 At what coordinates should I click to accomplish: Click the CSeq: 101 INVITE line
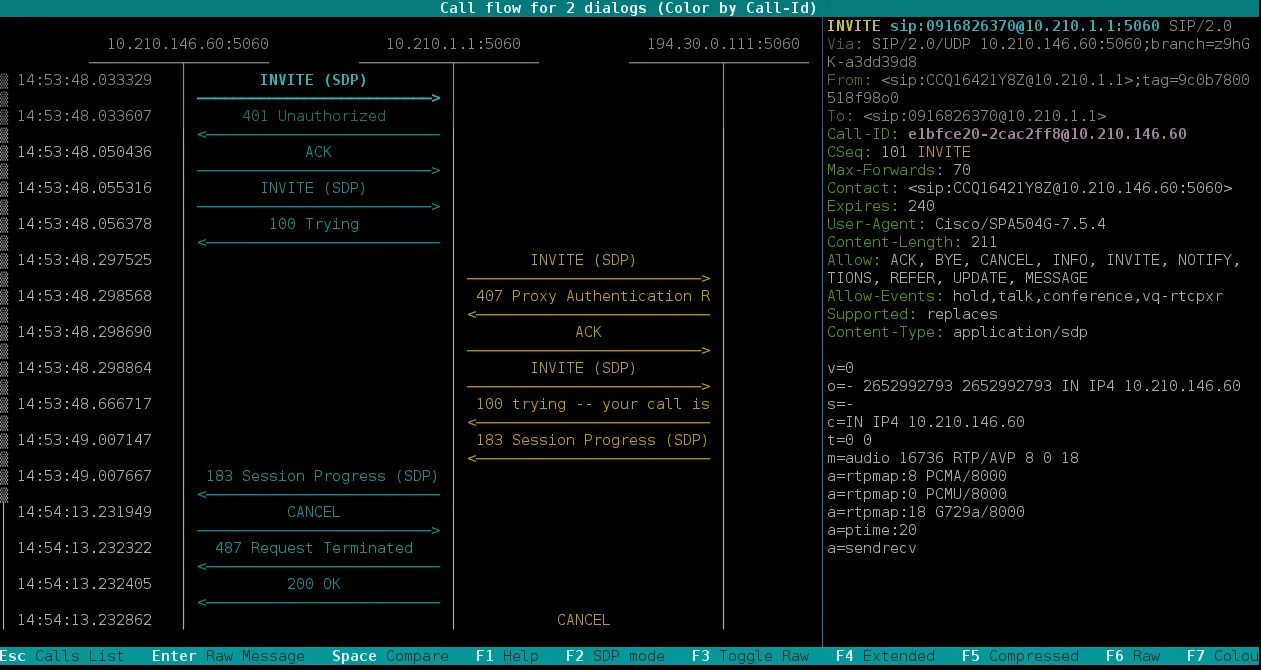pos(899,152)
